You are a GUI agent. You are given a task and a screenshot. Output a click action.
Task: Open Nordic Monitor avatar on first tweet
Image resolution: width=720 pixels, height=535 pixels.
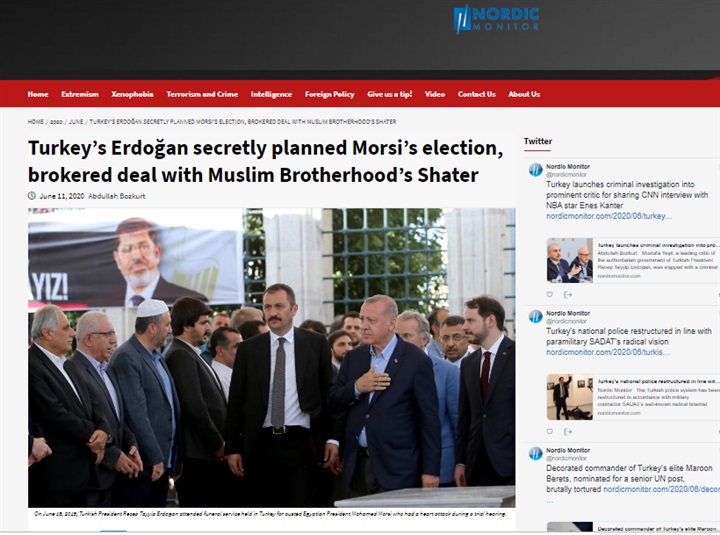click(x=535, y=170)
